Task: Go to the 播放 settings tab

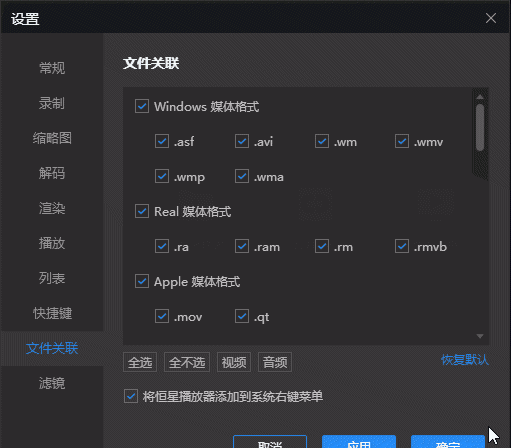Action: [x=52, y=243]
